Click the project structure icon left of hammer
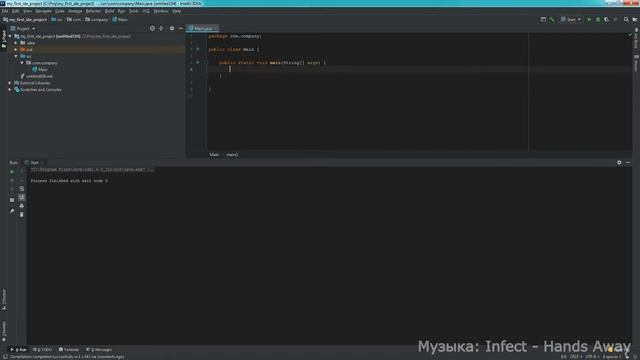The width and height of the screenshot is (640, 360). coord(543,19)
